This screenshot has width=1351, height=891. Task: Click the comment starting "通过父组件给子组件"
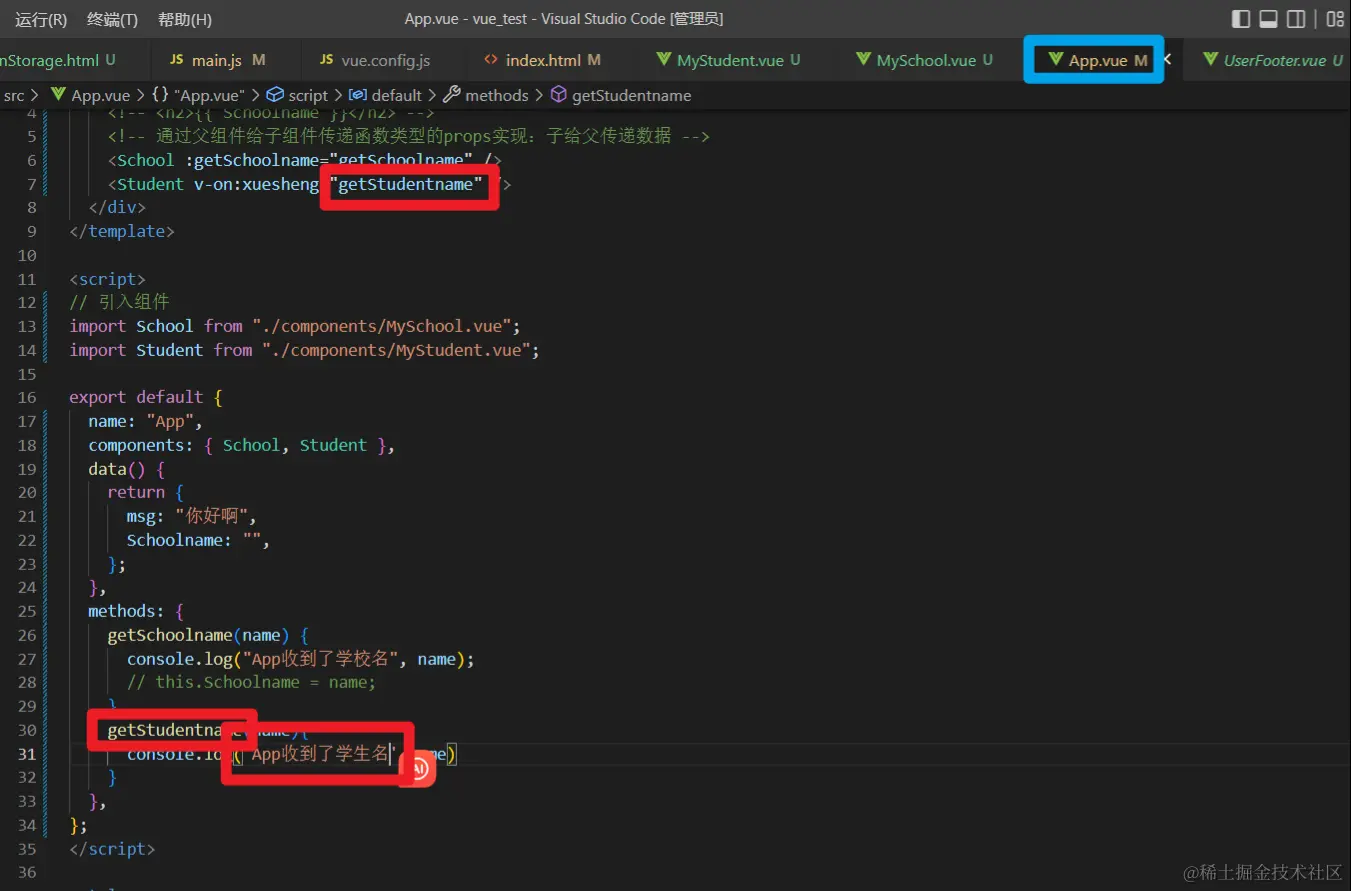click(x=409, y=136)
